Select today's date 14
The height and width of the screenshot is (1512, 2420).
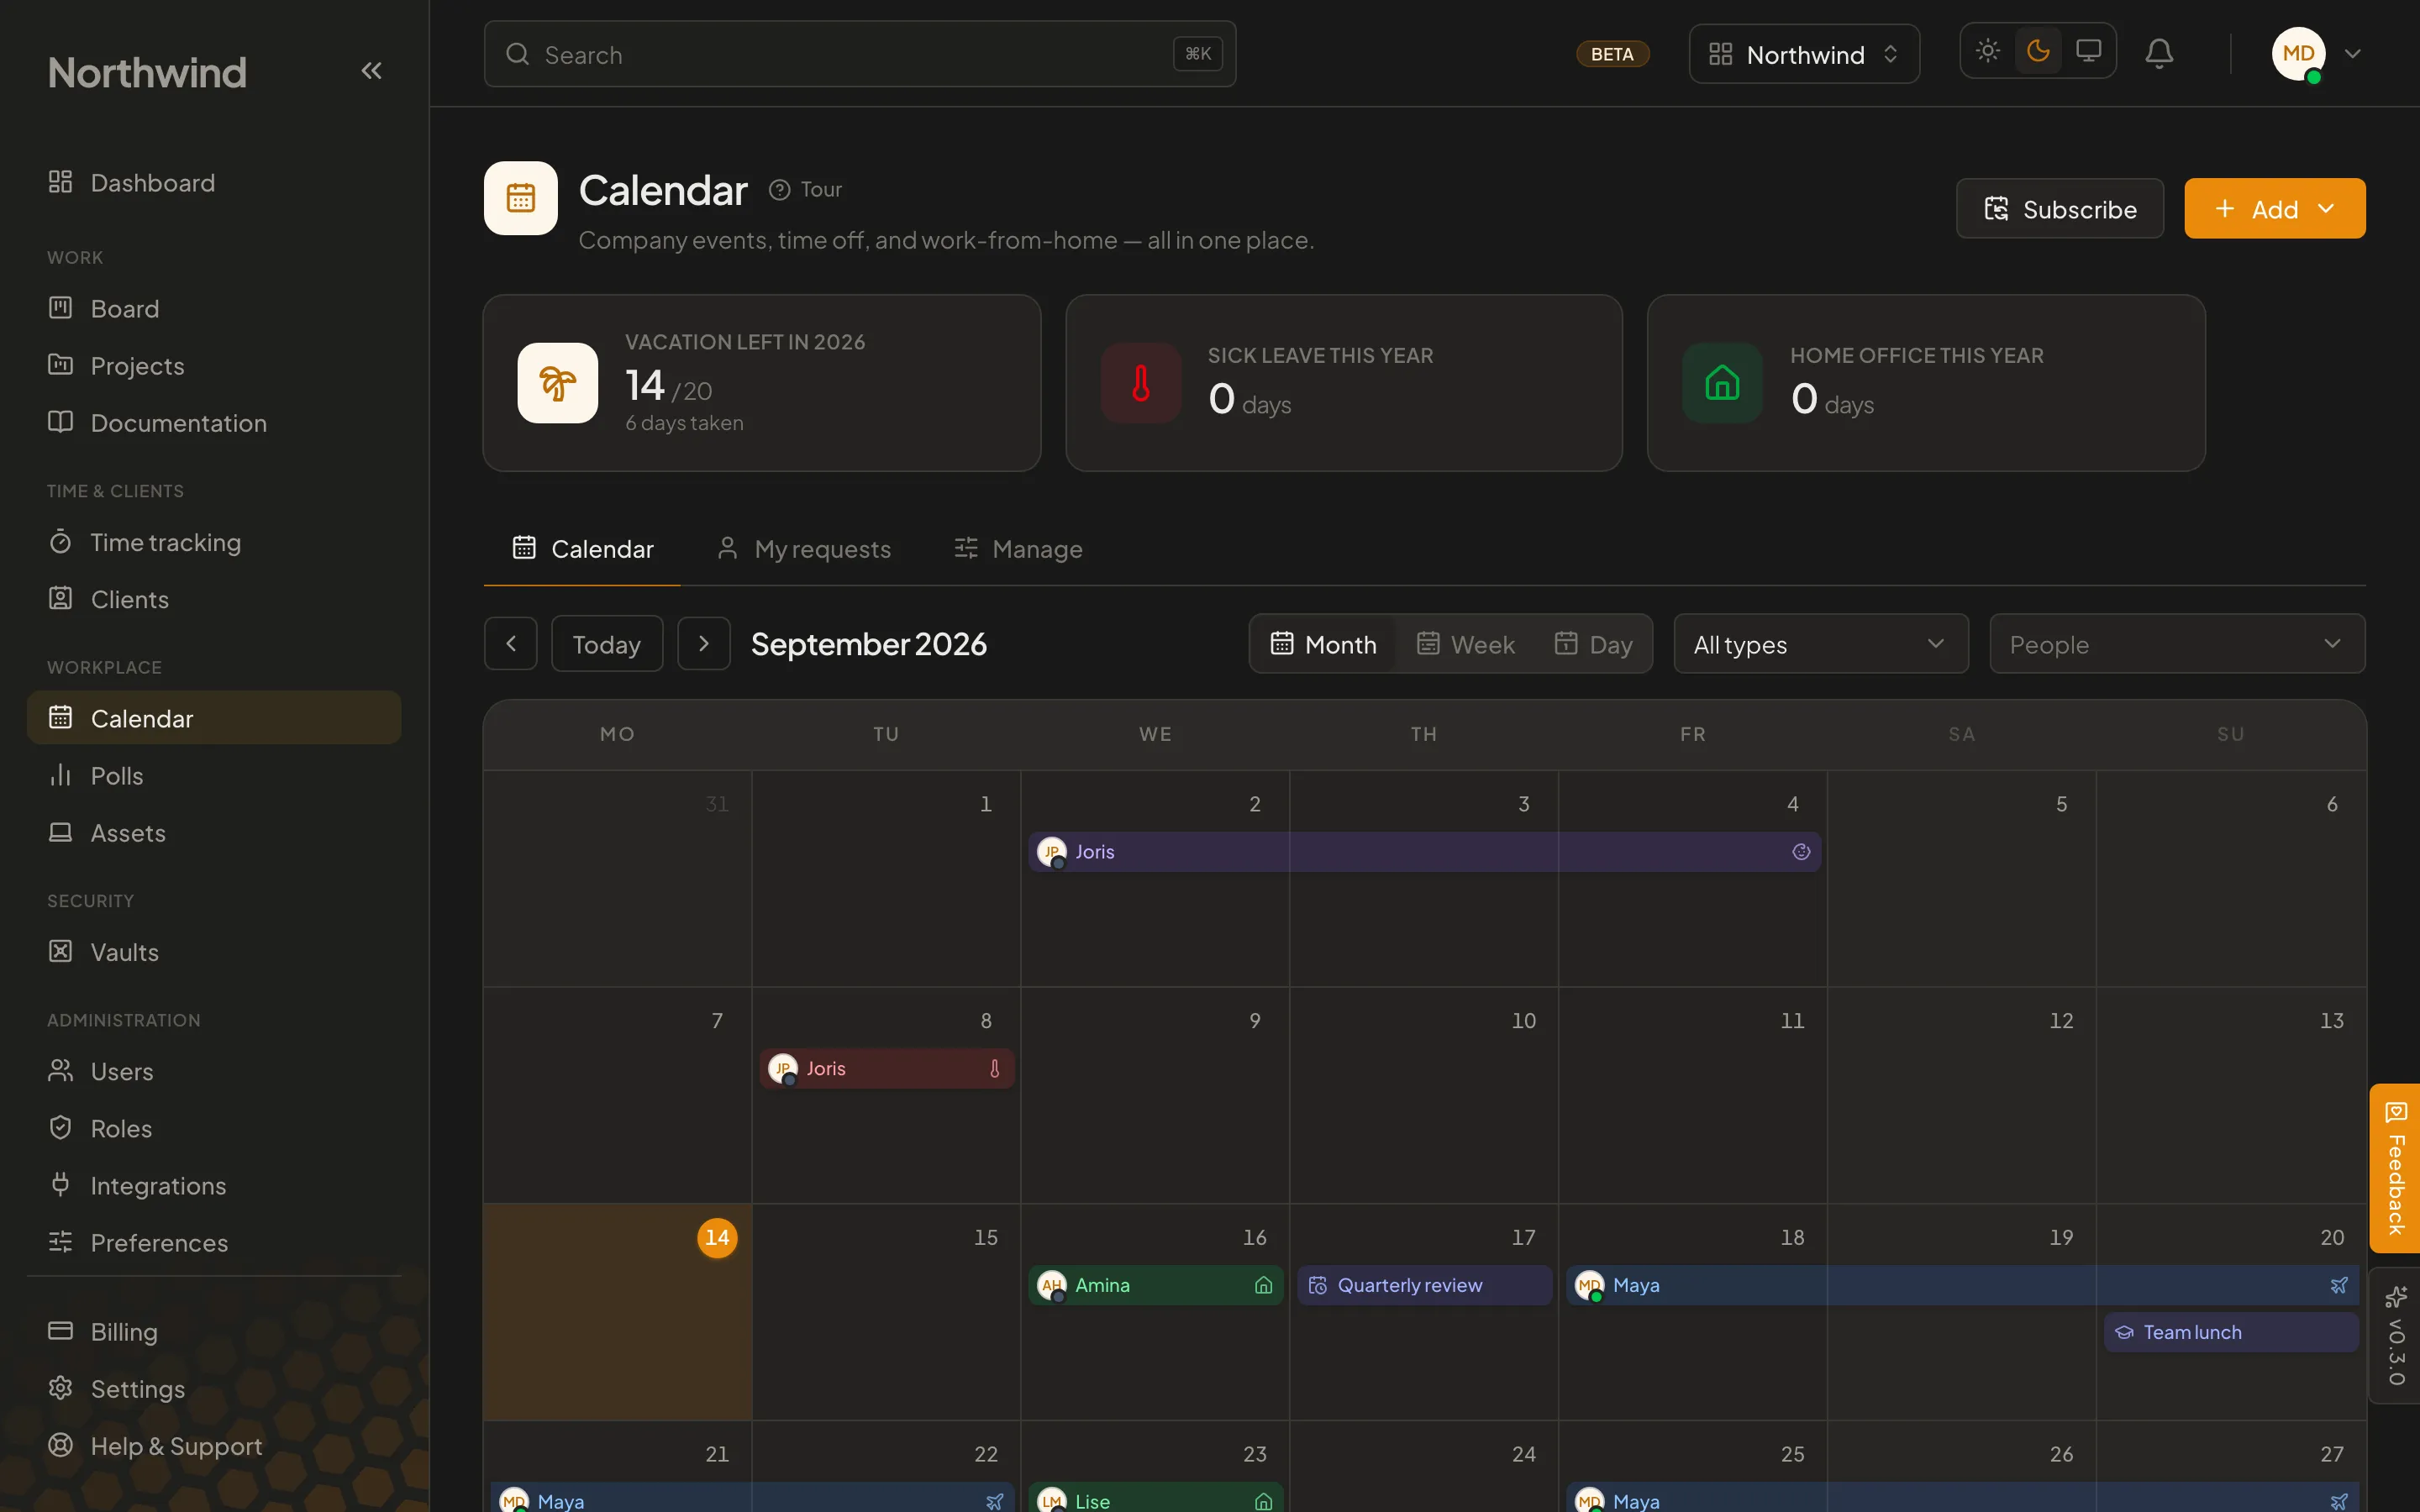(717, 1238)
